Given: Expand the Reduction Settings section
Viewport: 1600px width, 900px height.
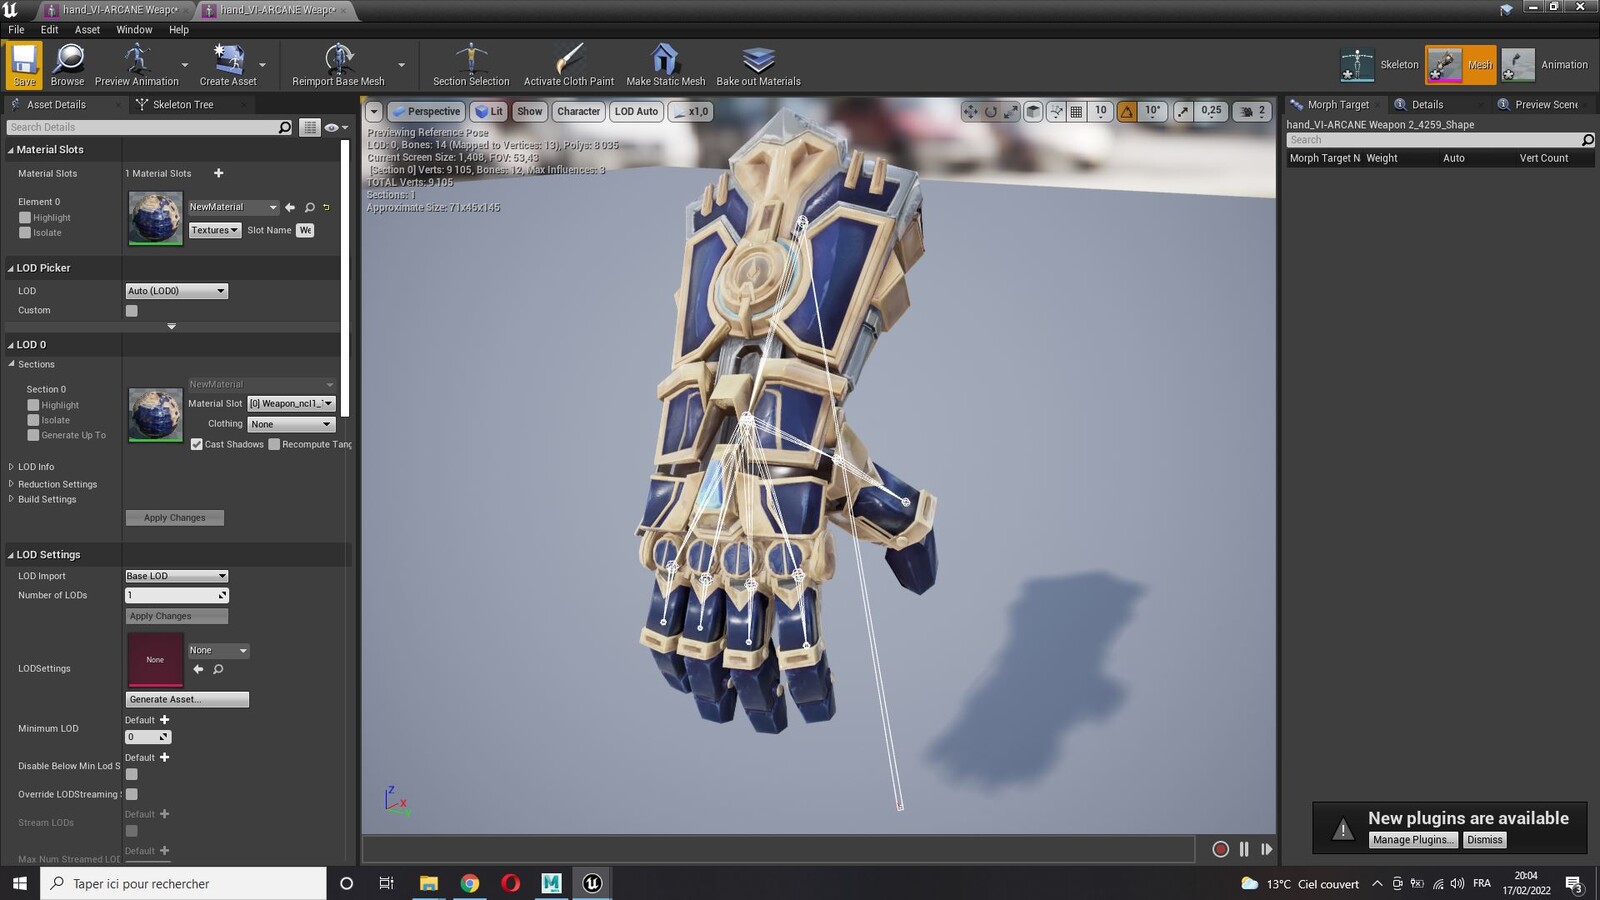Looking at the screenshot, I should 11,484.
